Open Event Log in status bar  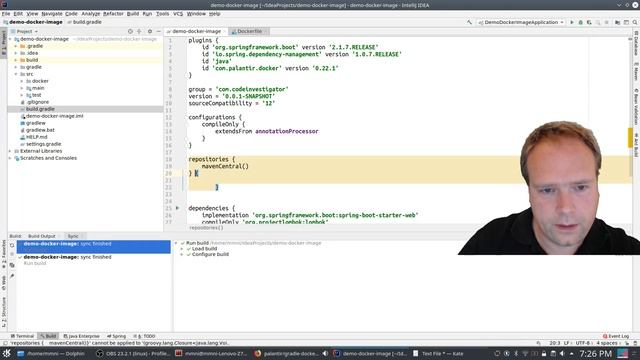click(616, 336)
